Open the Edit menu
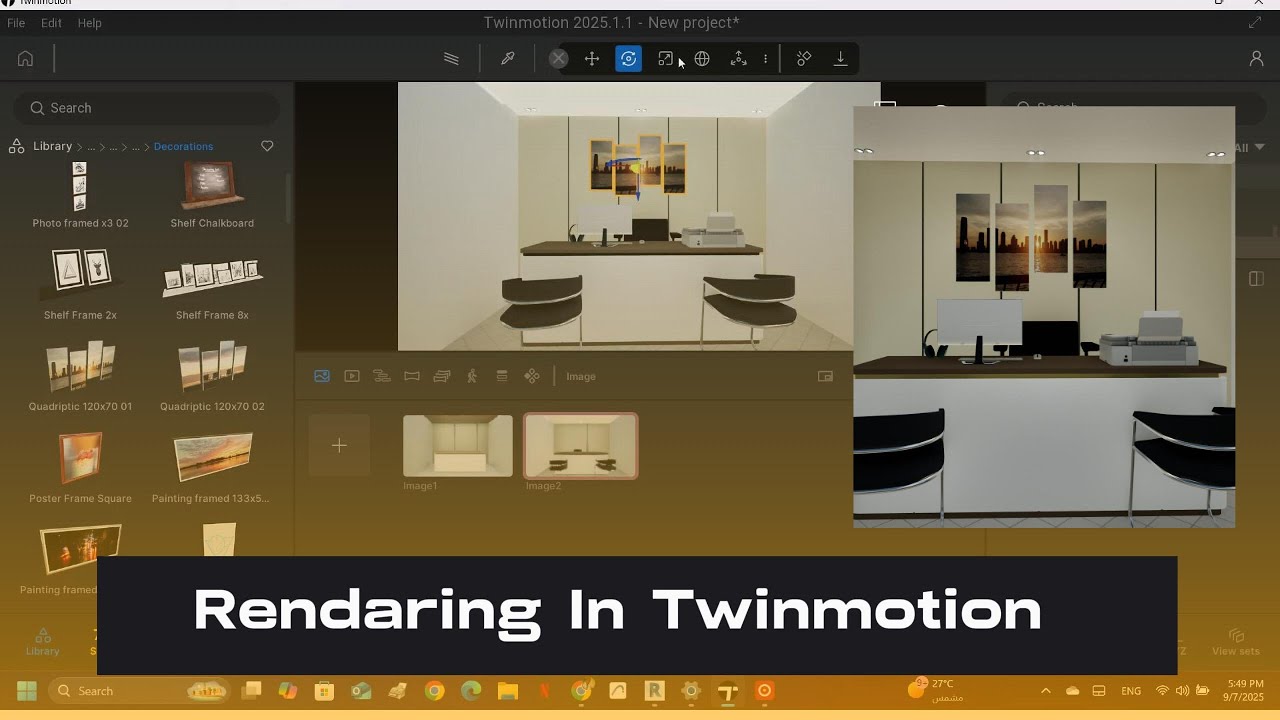Image resolution: width=1280 pixels, height=720 pixels. pos(51,23)
